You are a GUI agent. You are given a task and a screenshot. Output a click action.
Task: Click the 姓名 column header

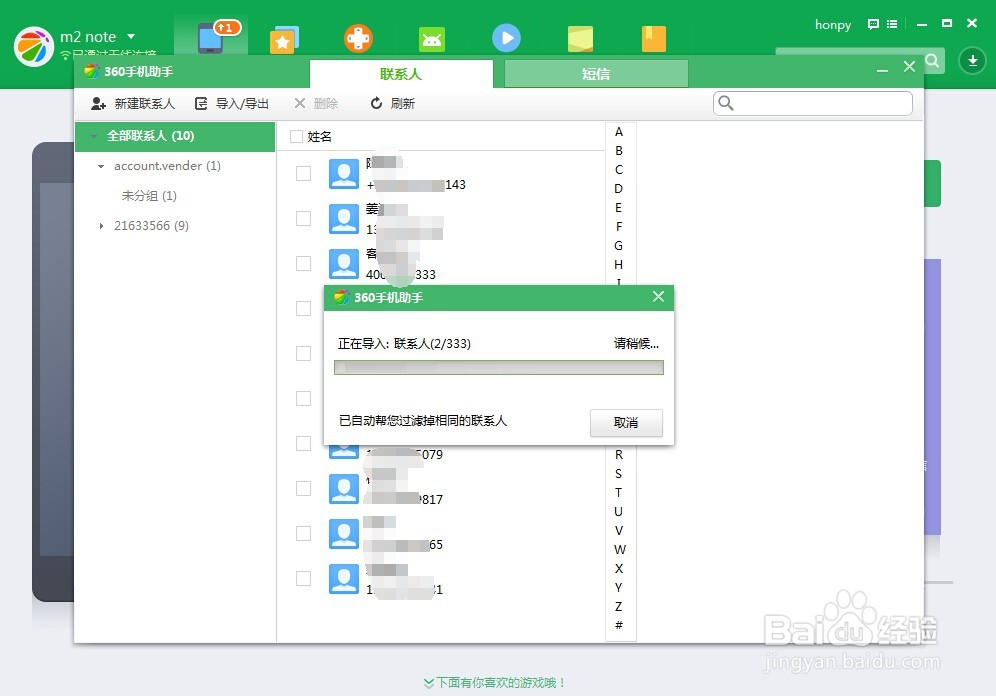click(319, 137)
